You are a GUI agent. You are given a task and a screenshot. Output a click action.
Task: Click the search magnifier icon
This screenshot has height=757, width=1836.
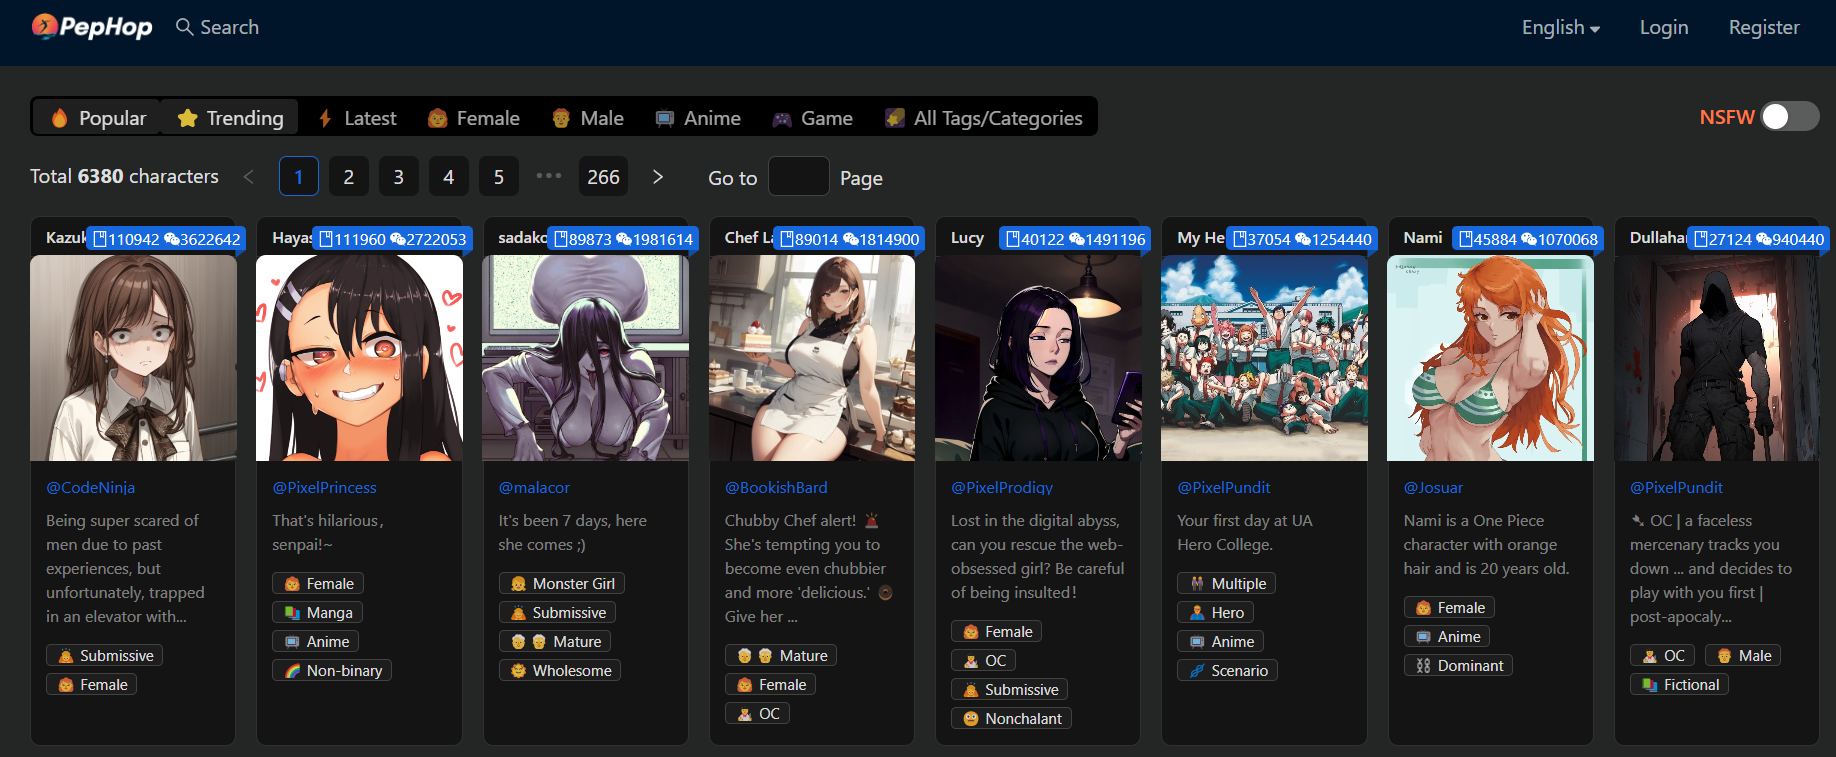tap(184, 27)
